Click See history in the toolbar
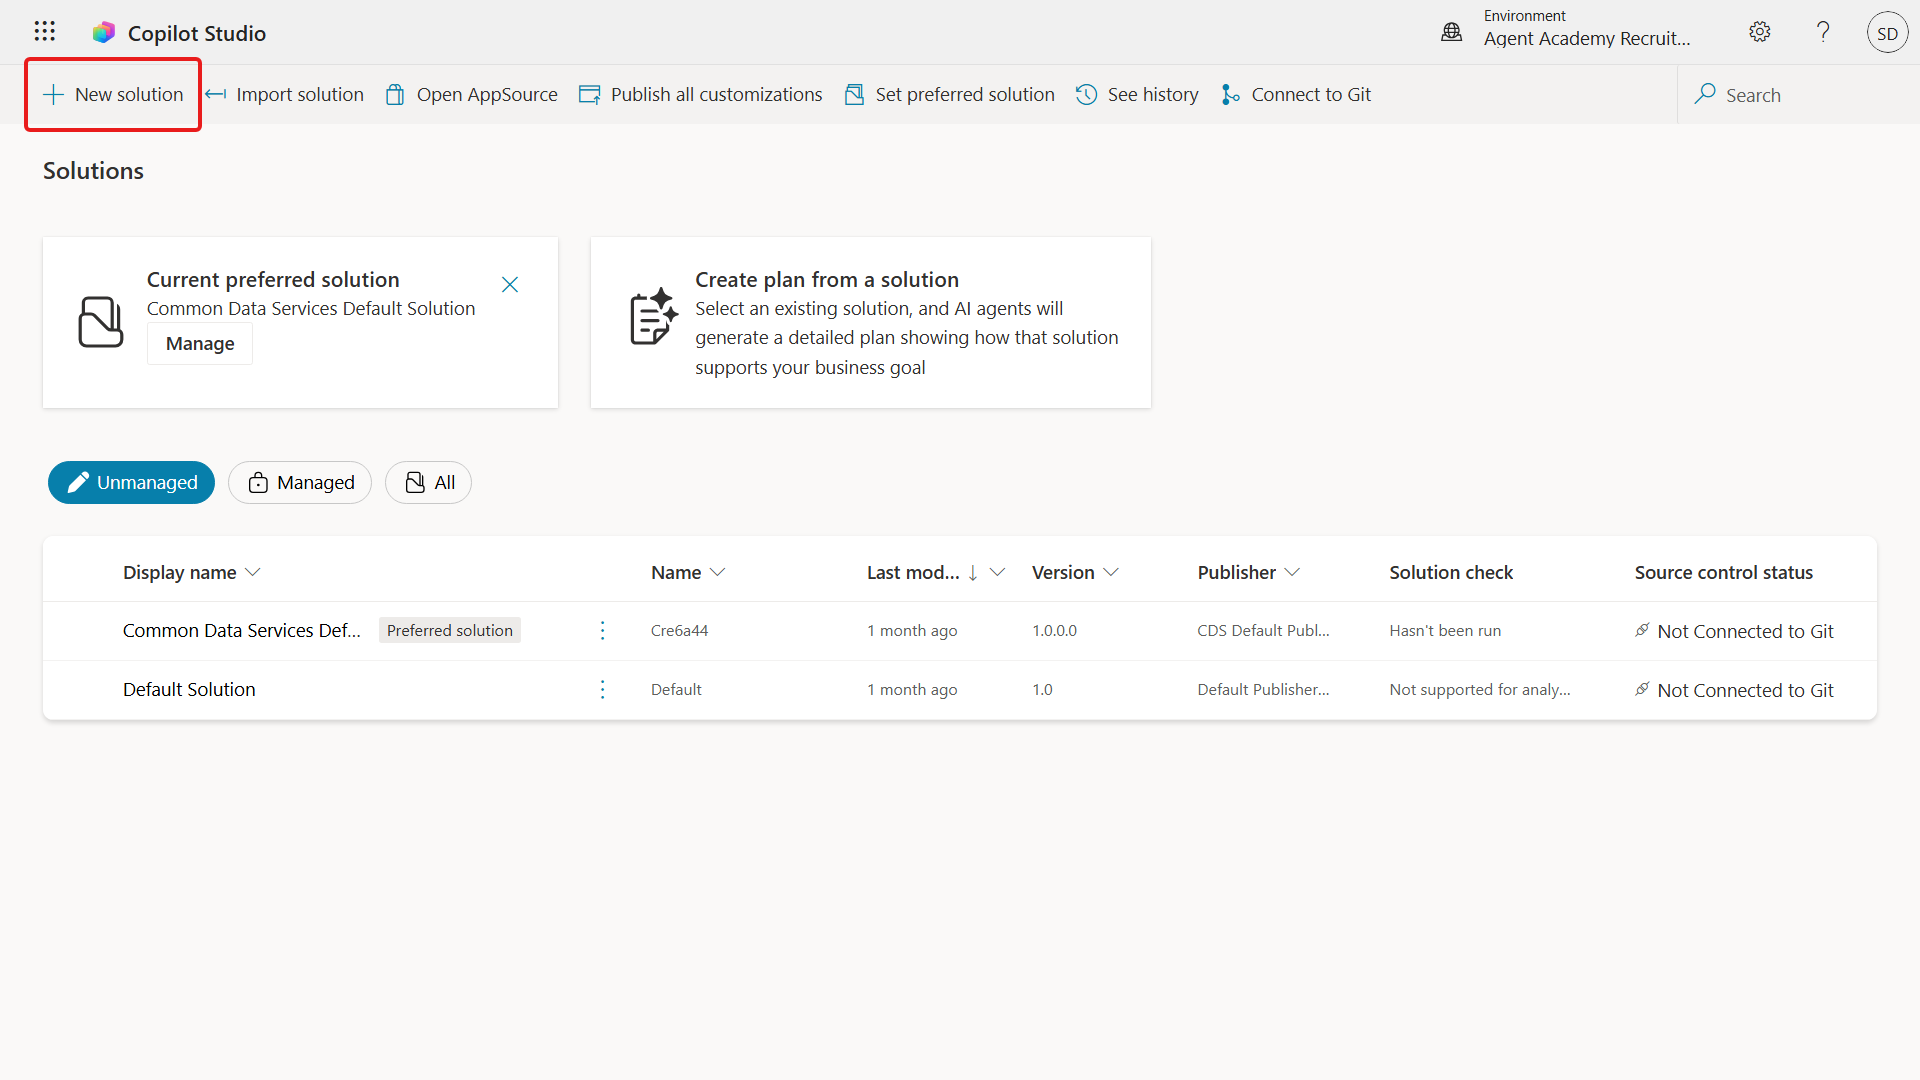The image size is (1920, 1080). [1138, 94]
